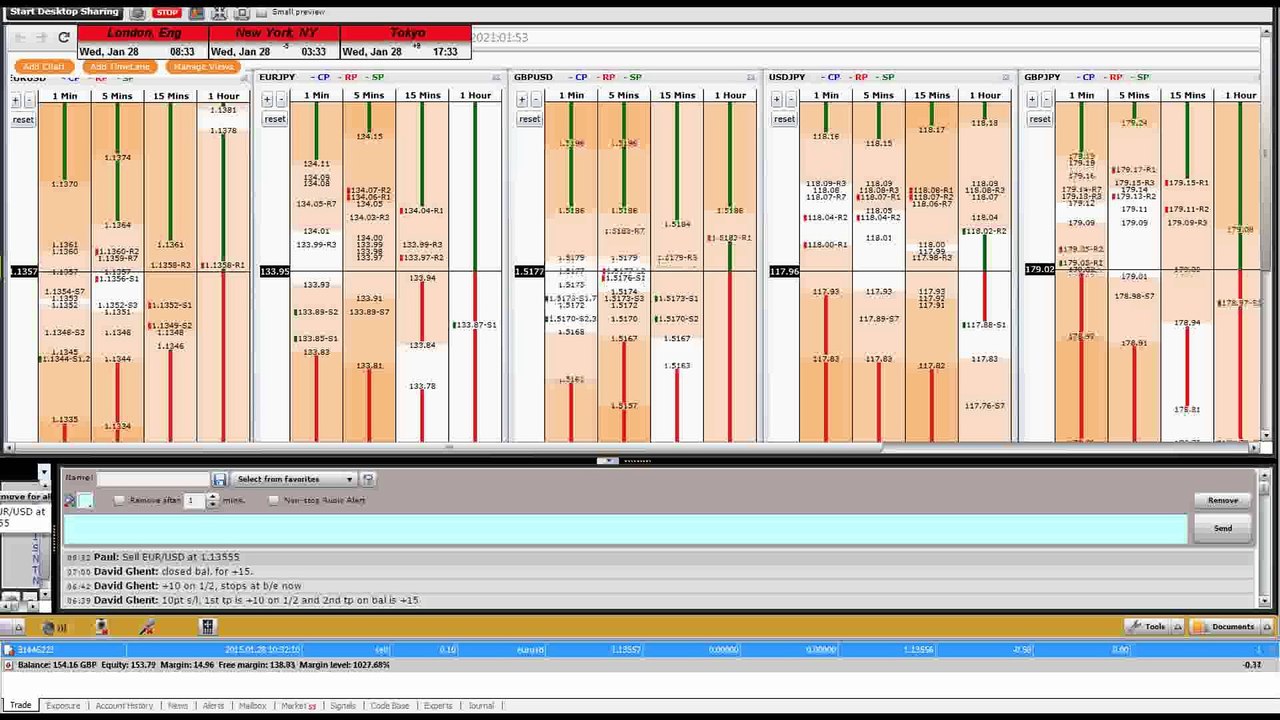Enable the Remove after checkbox
The image size is (1280, 720).
(120, 500)
